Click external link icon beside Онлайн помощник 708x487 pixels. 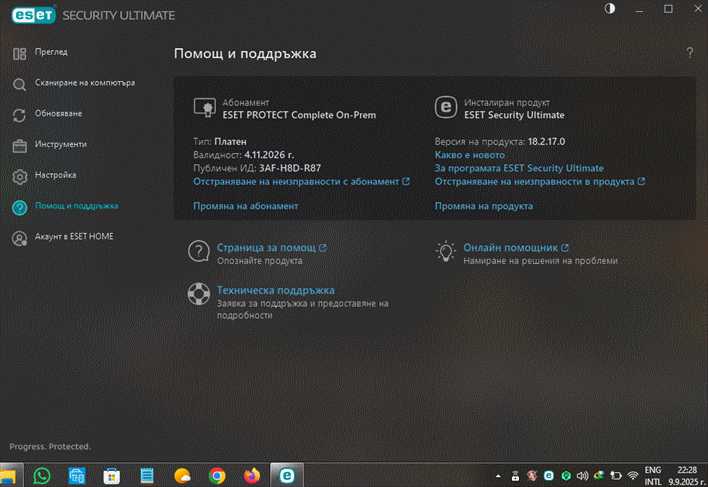point(565,247)
